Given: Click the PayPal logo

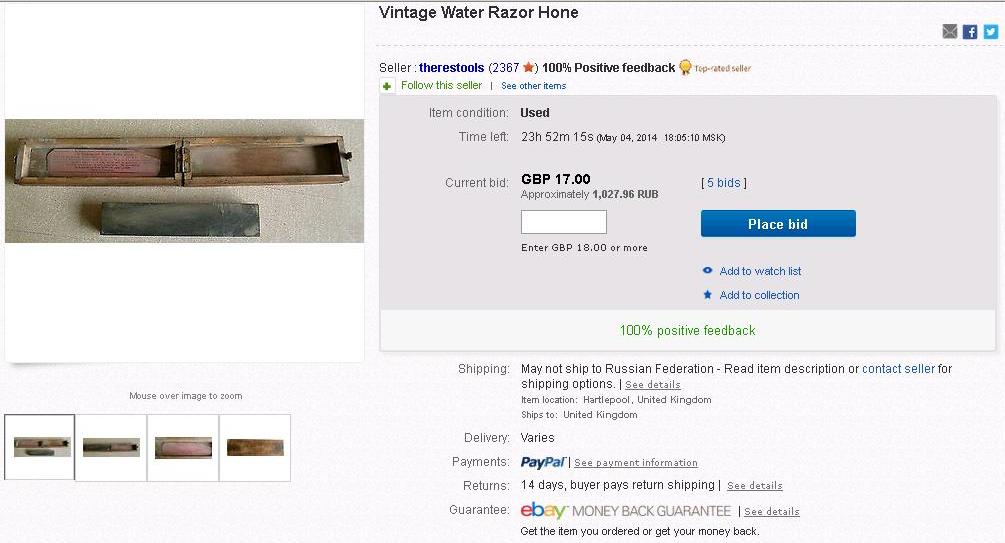Looking at the screenshot, I should tap(543, 462).
